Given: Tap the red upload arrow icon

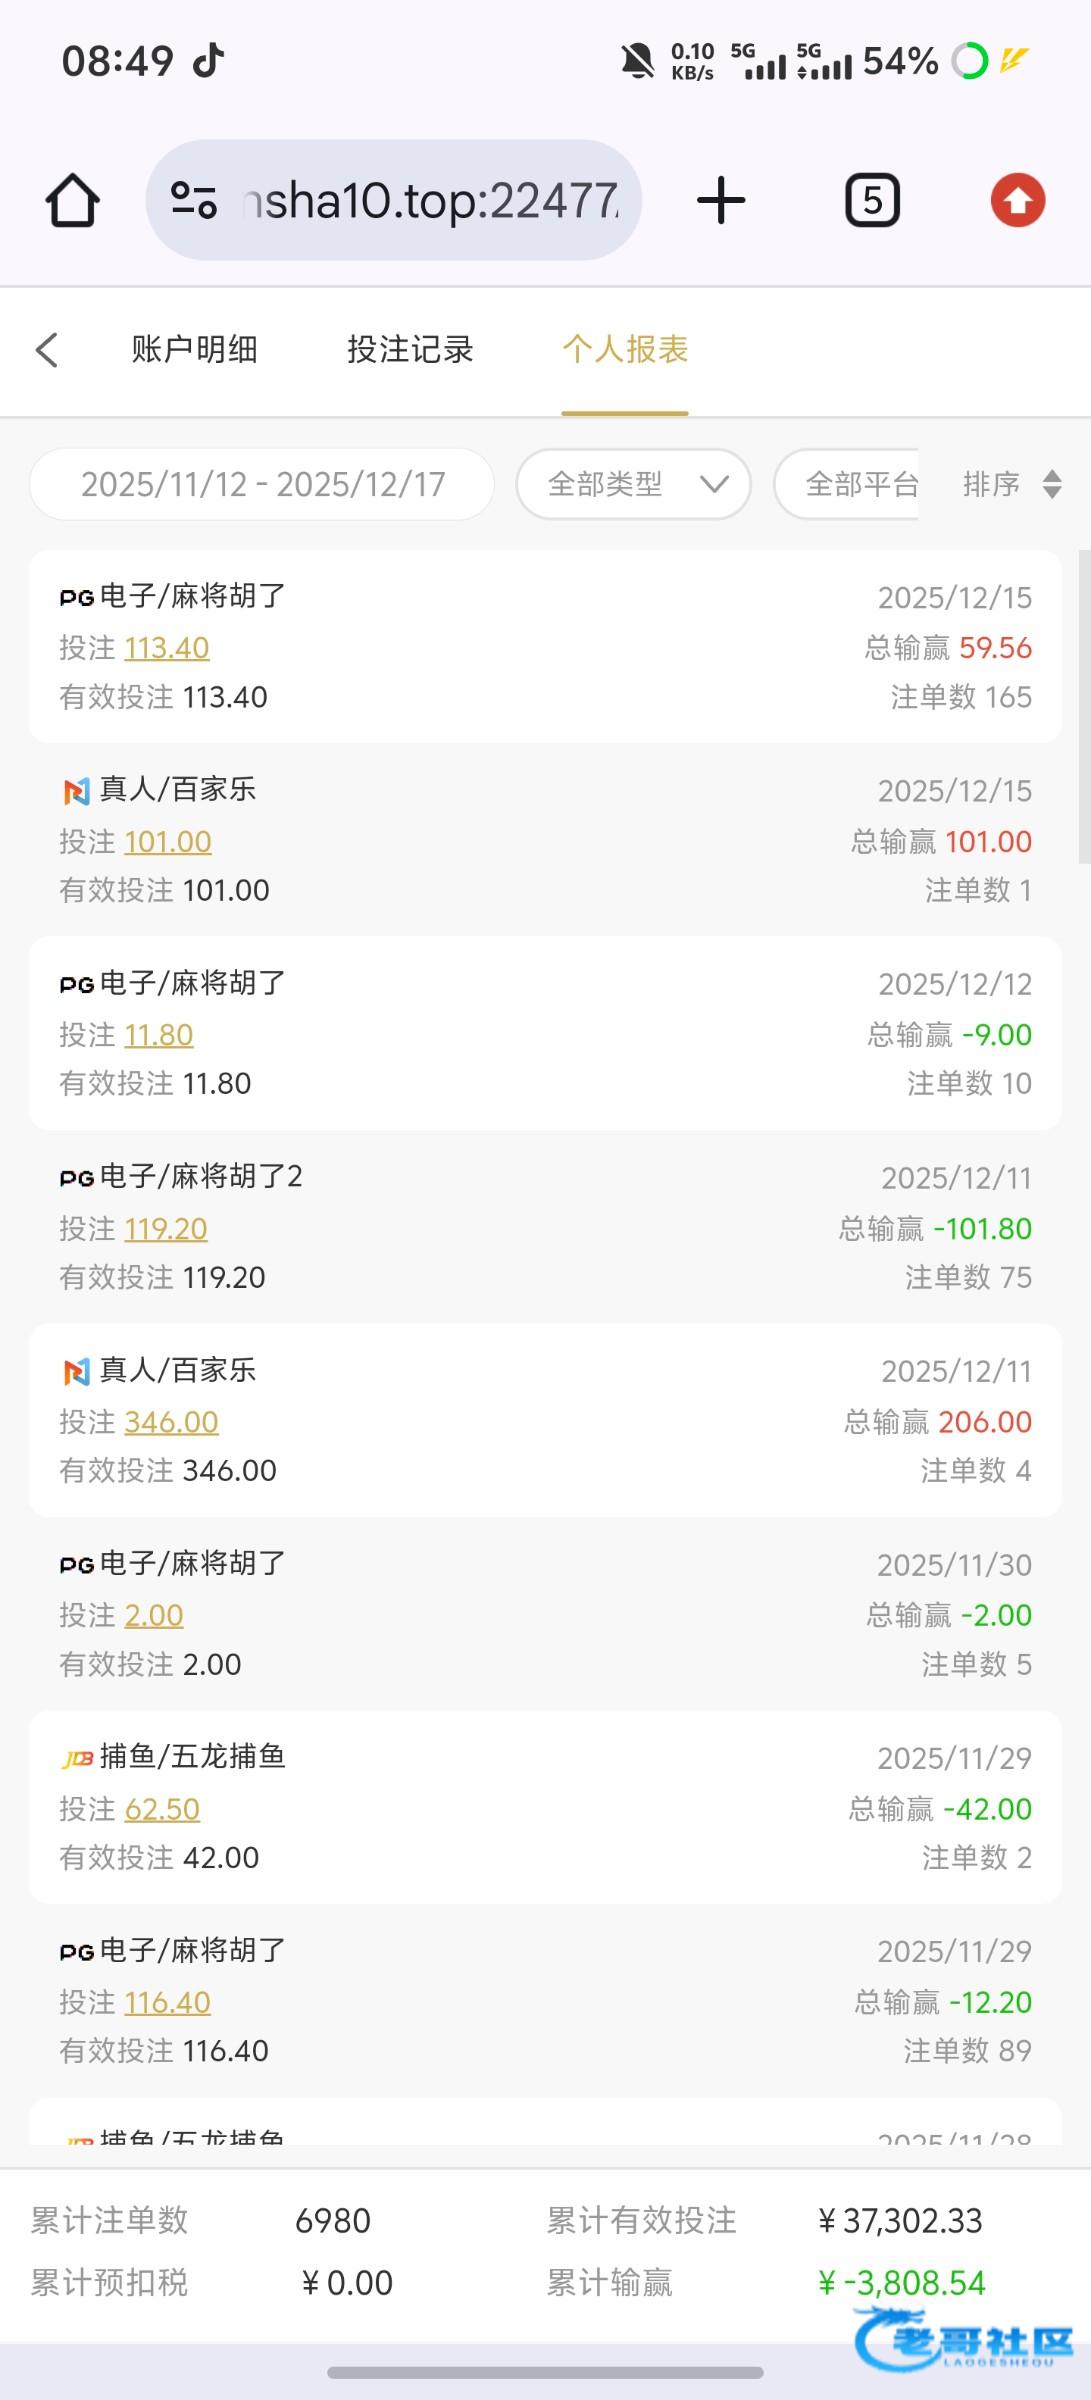Looking at the screenshot, I should 1018,200.
